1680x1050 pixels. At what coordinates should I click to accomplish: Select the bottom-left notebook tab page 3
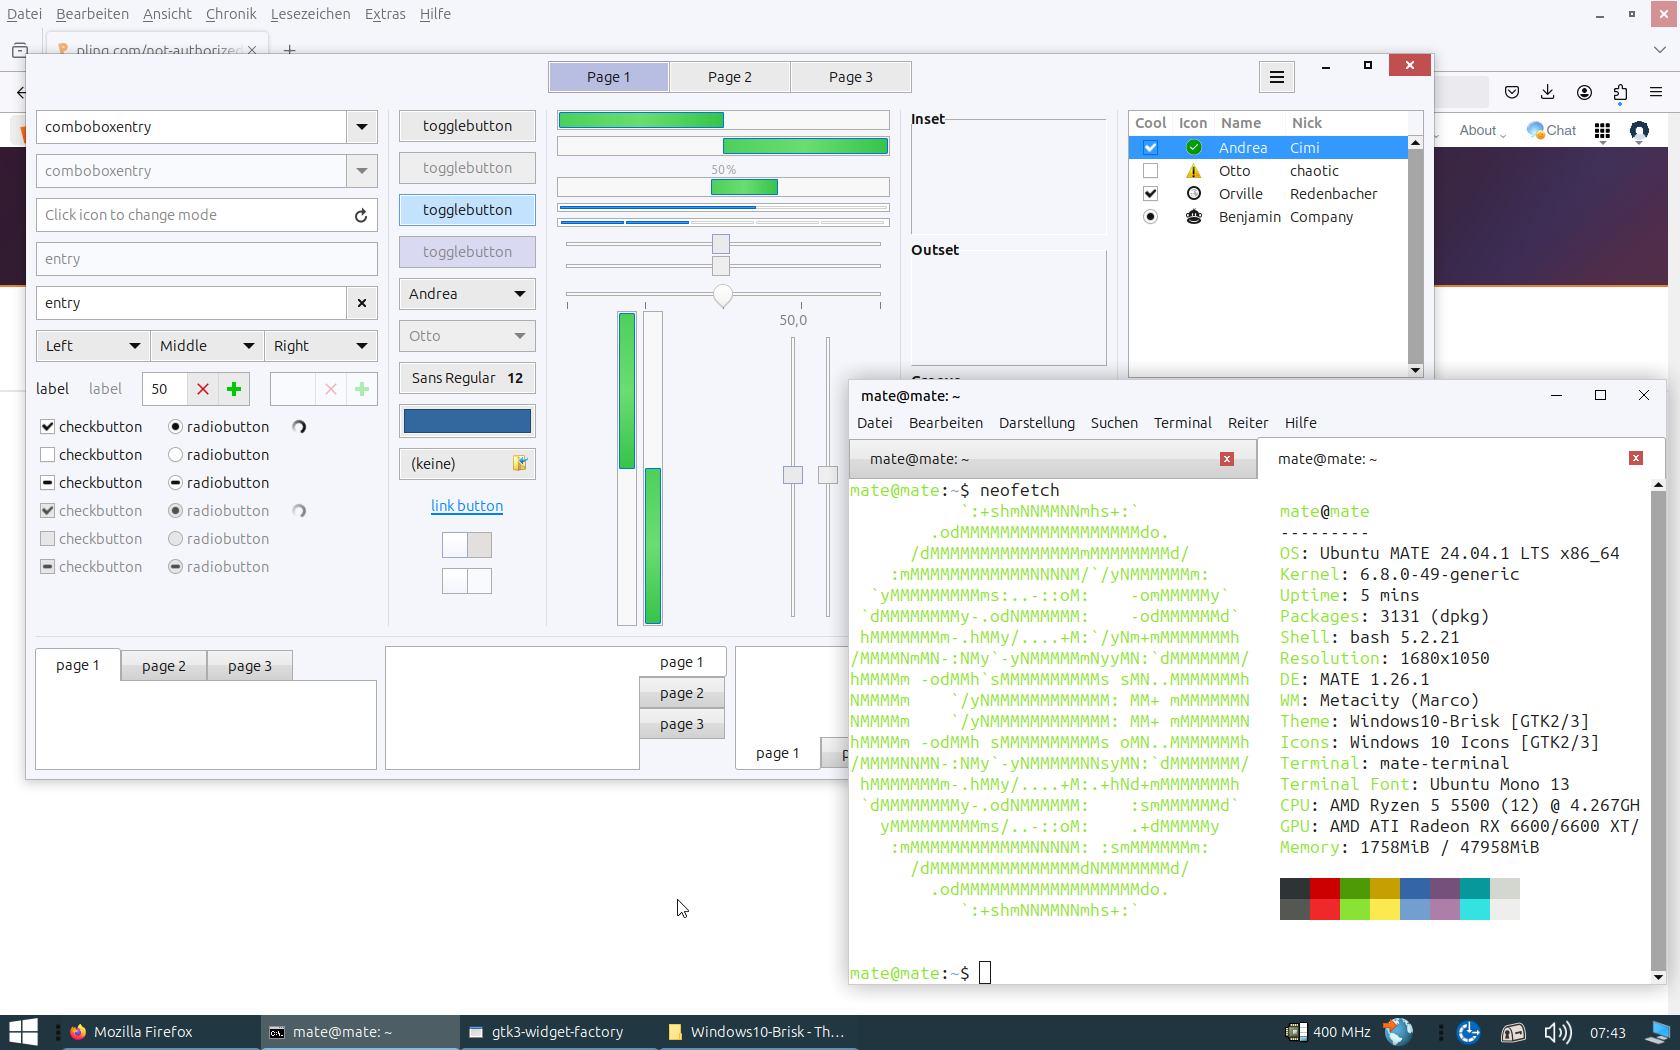250,666
